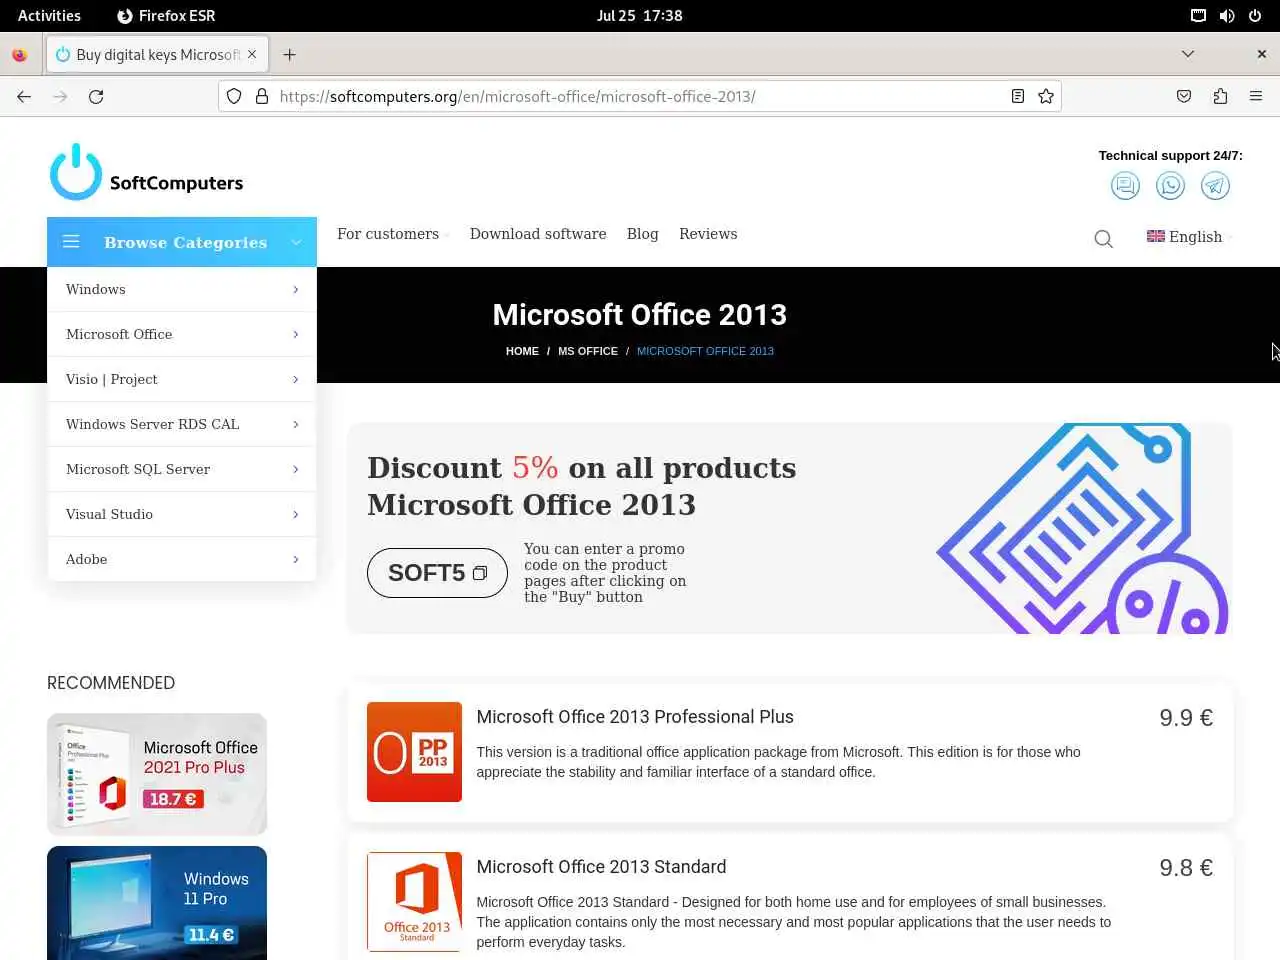Click the browser forward arrow
The image size is (1280, 960).
(x=60, y=96)
